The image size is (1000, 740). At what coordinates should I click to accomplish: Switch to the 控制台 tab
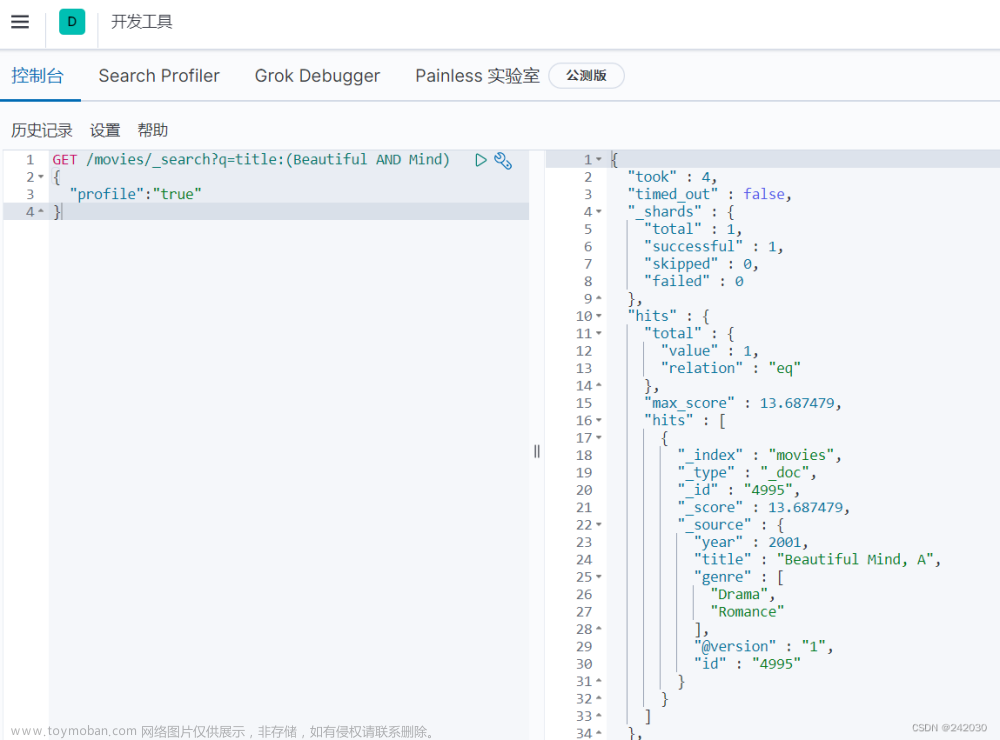(38, 76)
